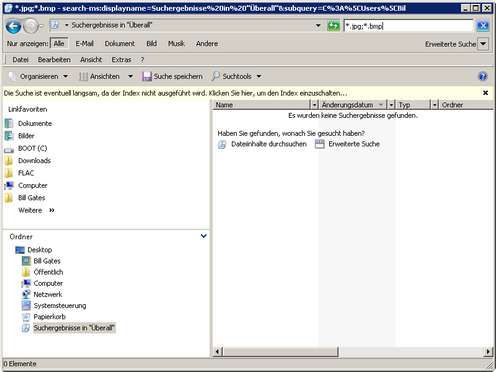The width and height of the screenshot is (496, 372).
Task: Click the Desktop icon in folder tree
Action: 20,250
